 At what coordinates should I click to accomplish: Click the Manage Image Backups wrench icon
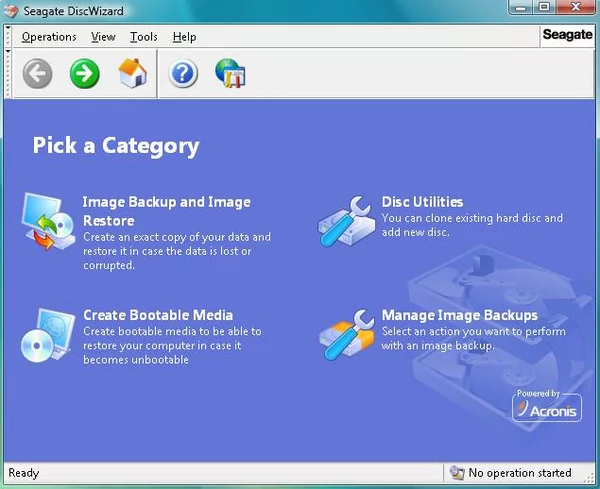tap(347, 334)
